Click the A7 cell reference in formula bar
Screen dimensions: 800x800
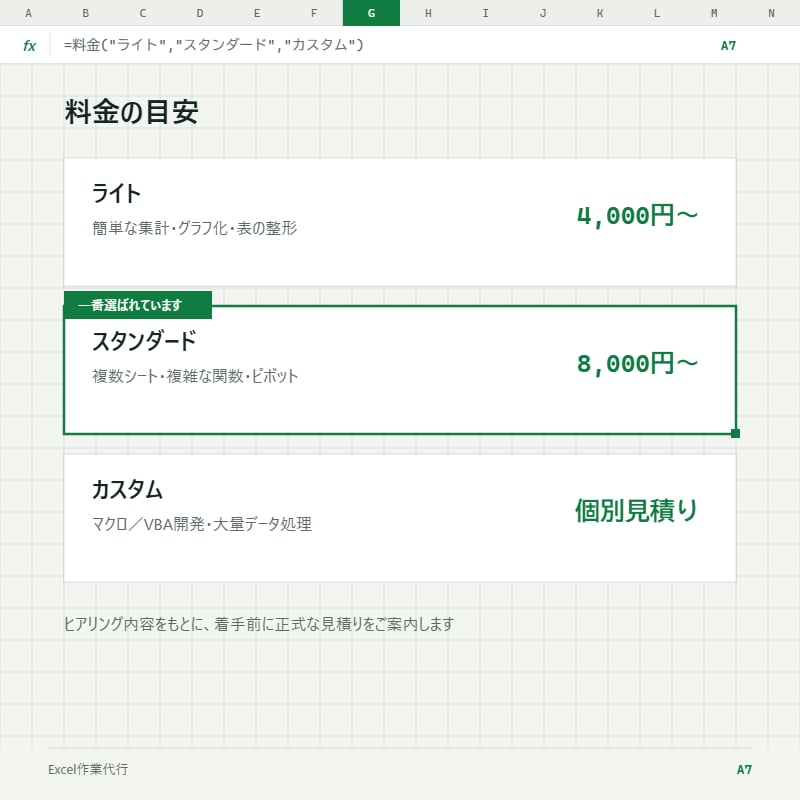click(x=728, y=45)
